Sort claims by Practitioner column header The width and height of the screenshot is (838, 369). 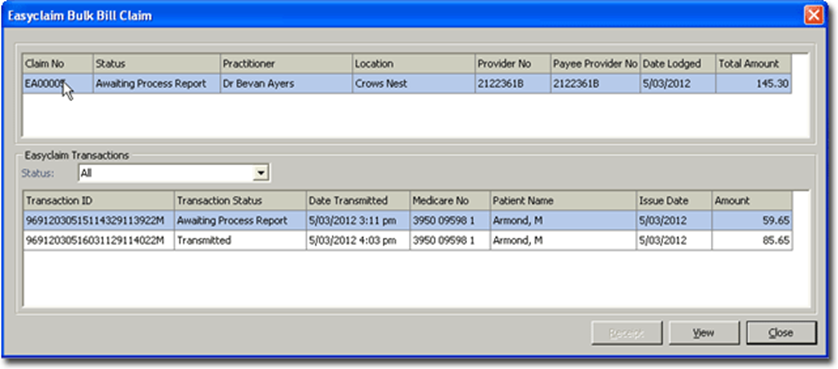click(286, 64)
